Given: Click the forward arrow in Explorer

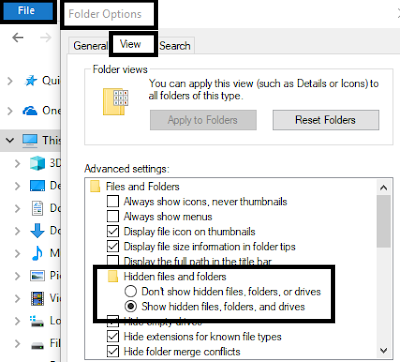Looking at the screenshot, I should 45,37.
